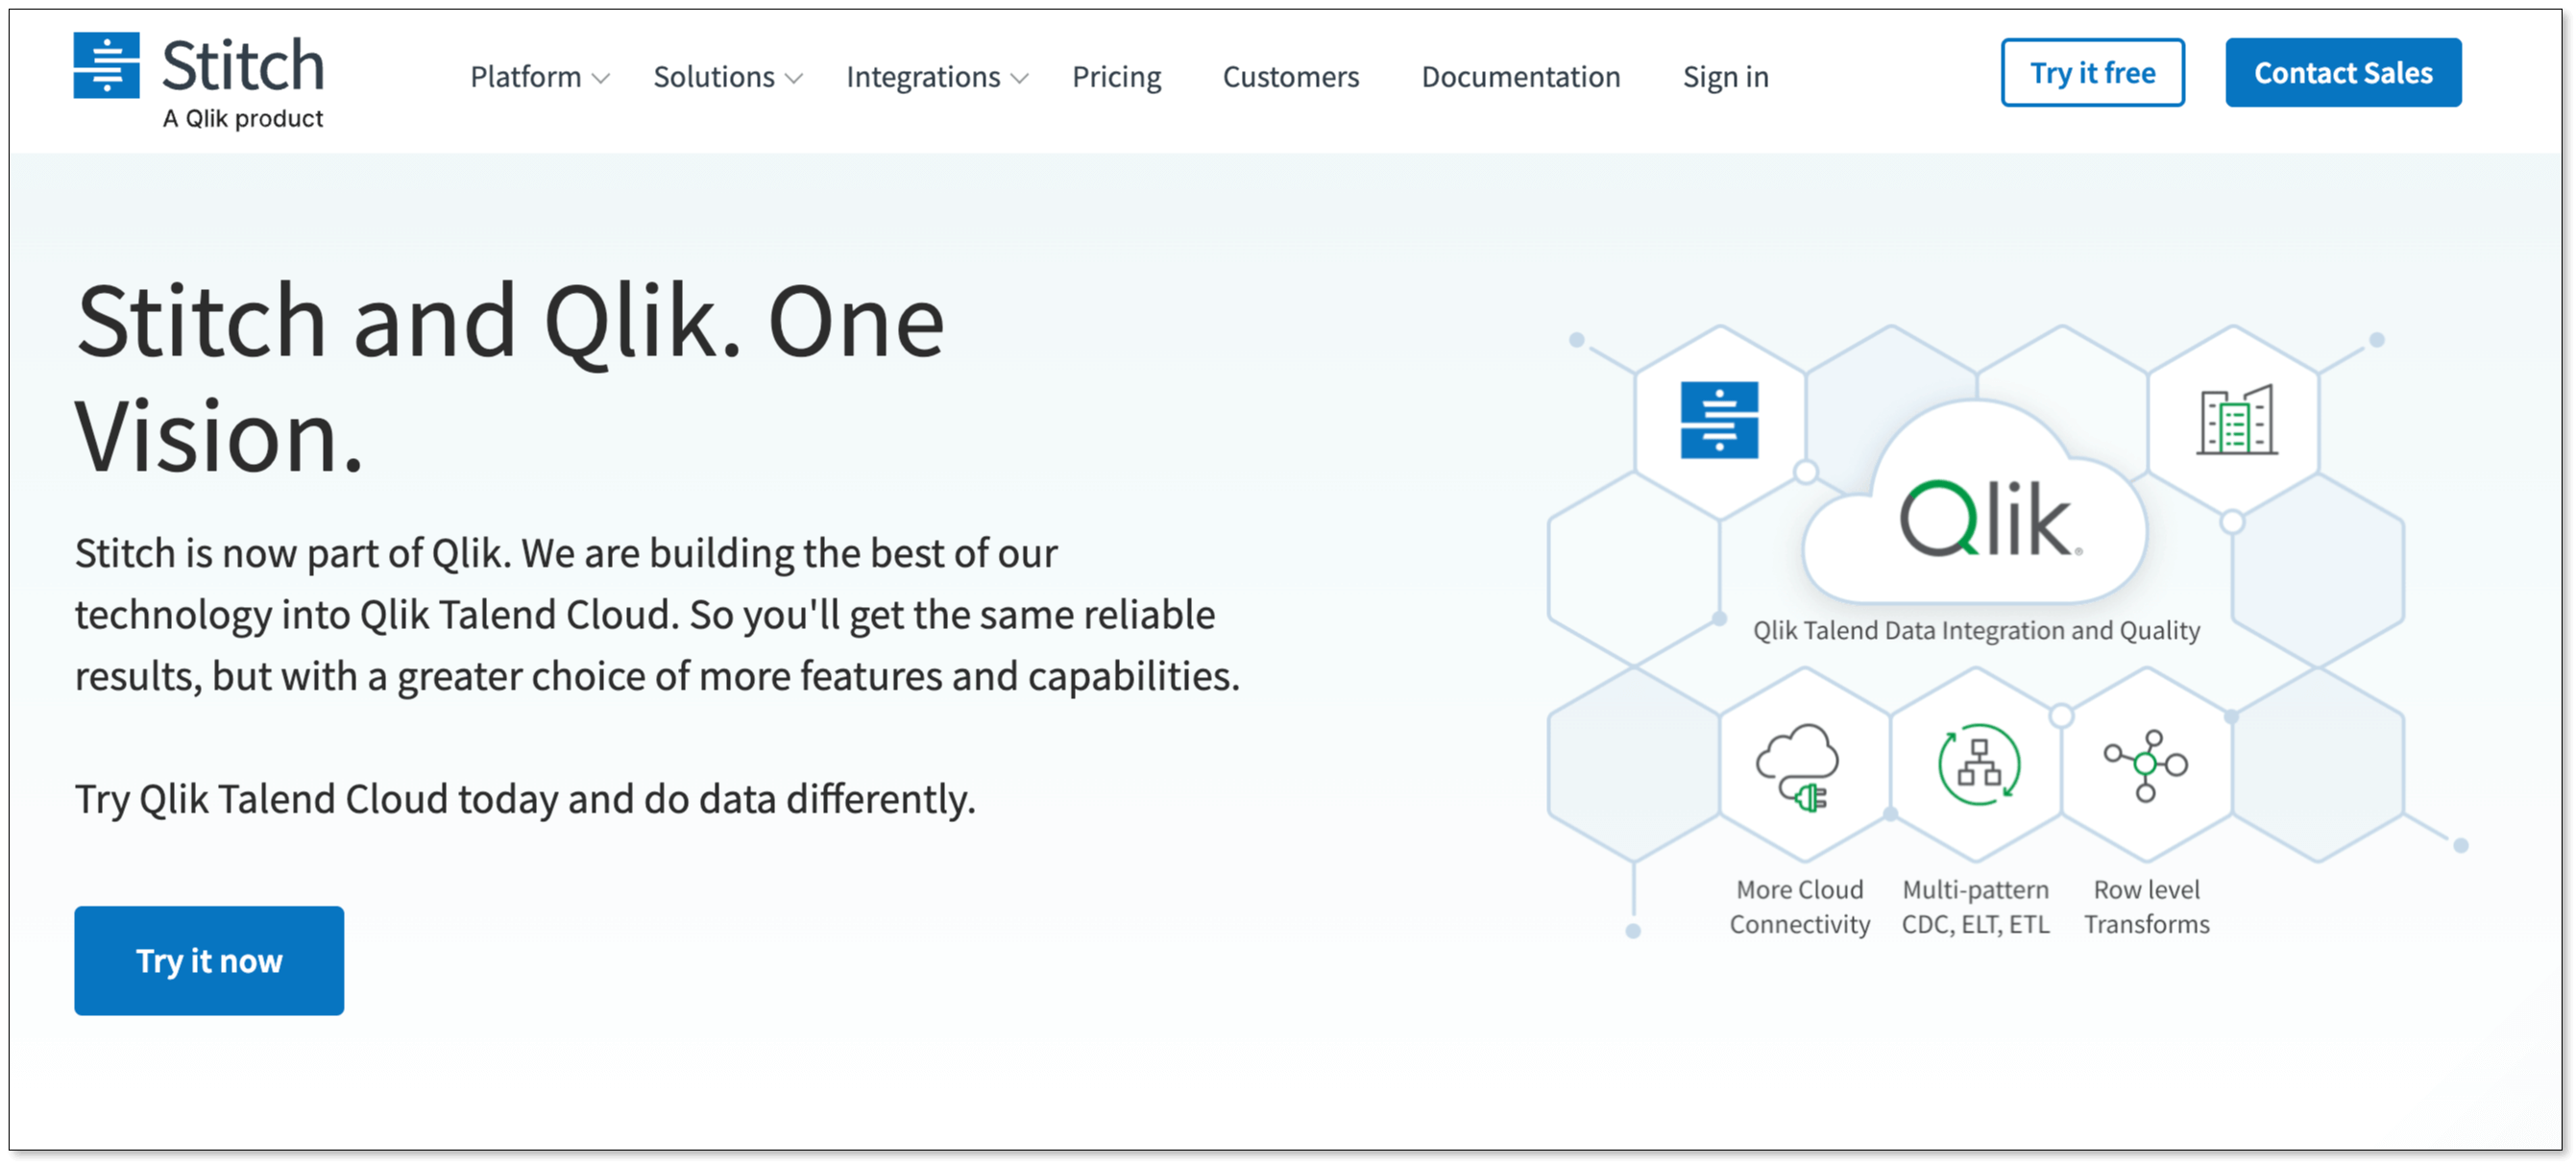Select Sign in from navigation

pos(1725,77)
